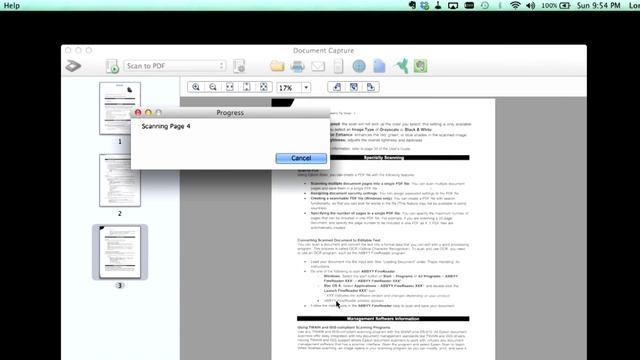Viewport: 640px width, 360px height.
Task: Click the Scanning Page 4 status text
Action: pos(166,126)
